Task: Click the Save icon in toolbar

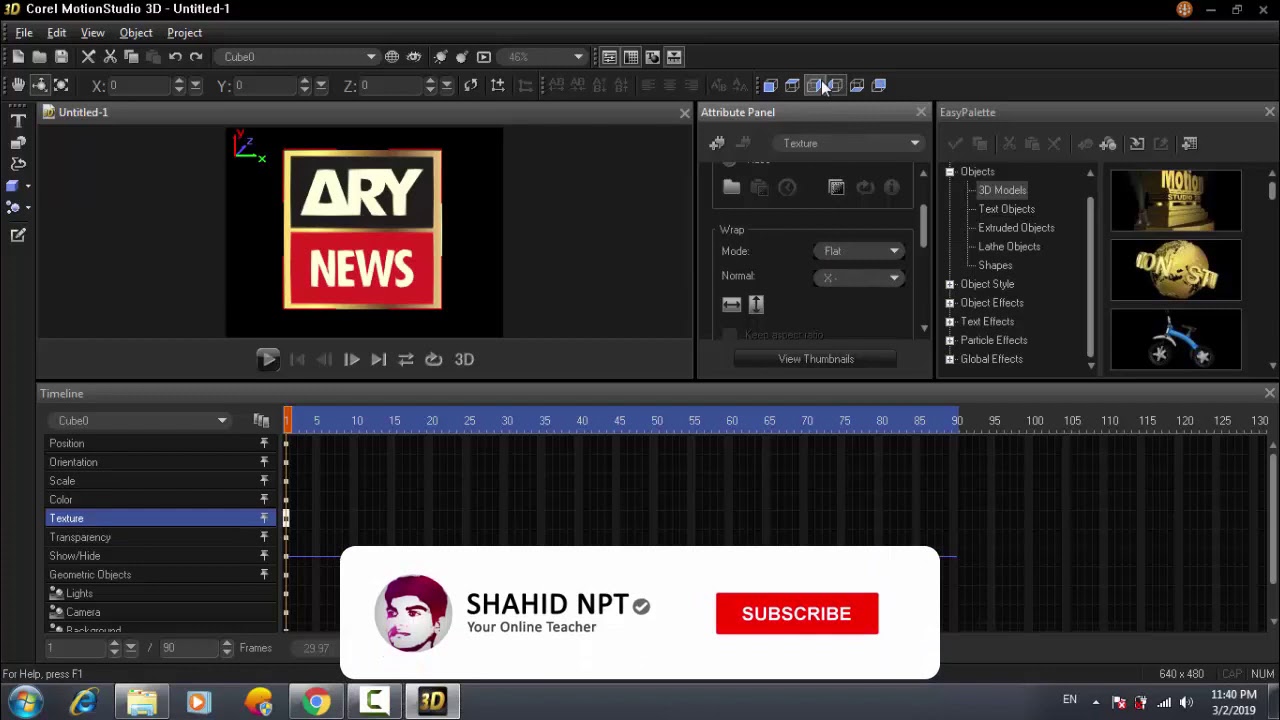Action: click(61, 57)
